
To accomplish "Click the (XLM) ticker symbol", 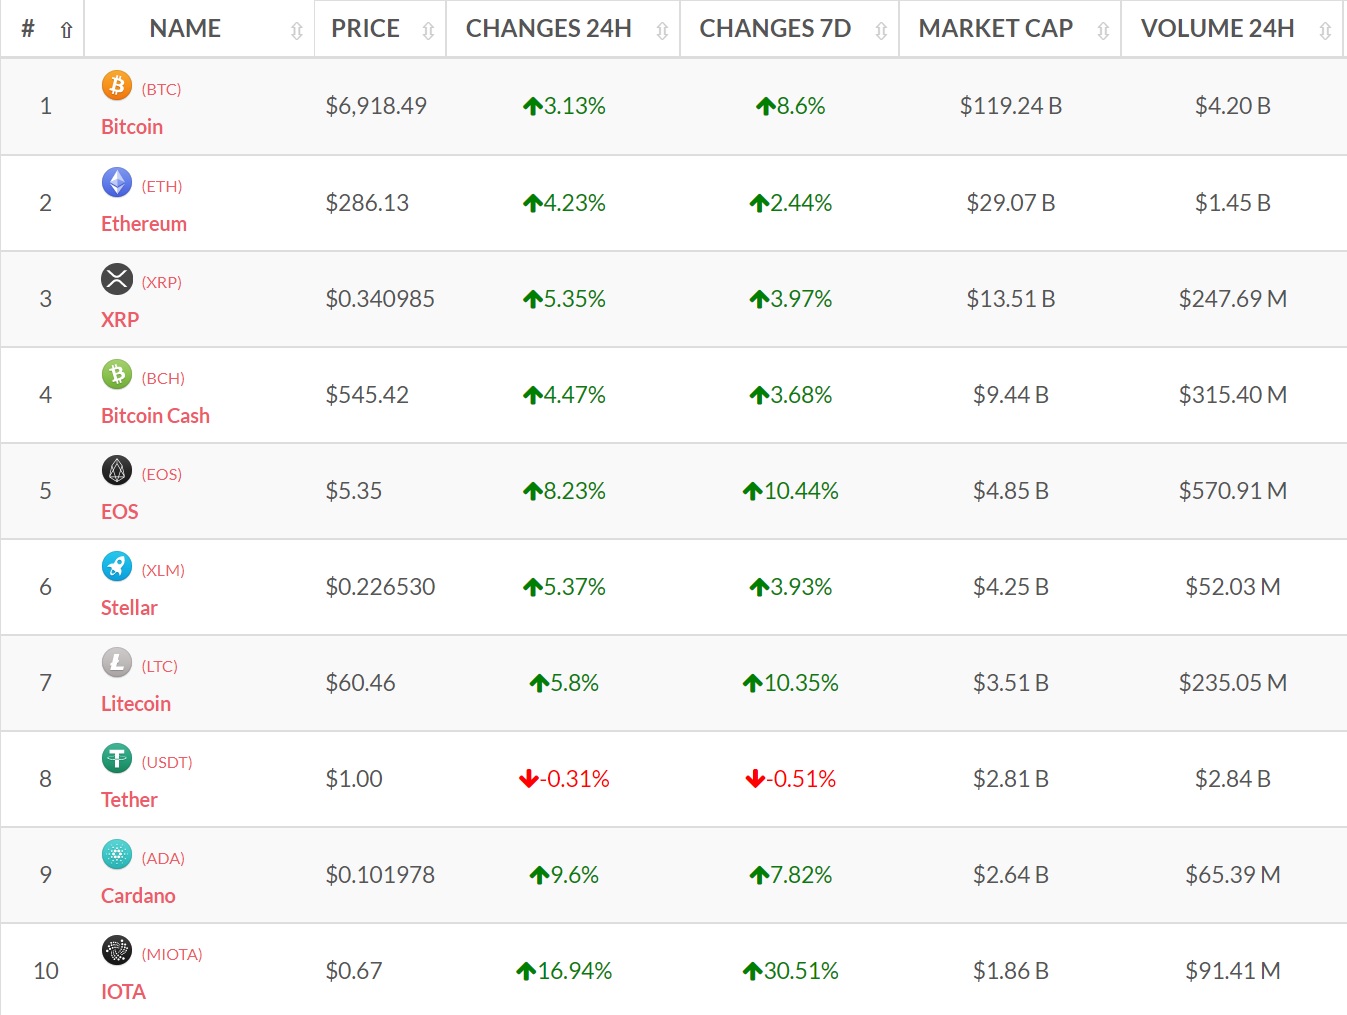I will pos(163,570).
